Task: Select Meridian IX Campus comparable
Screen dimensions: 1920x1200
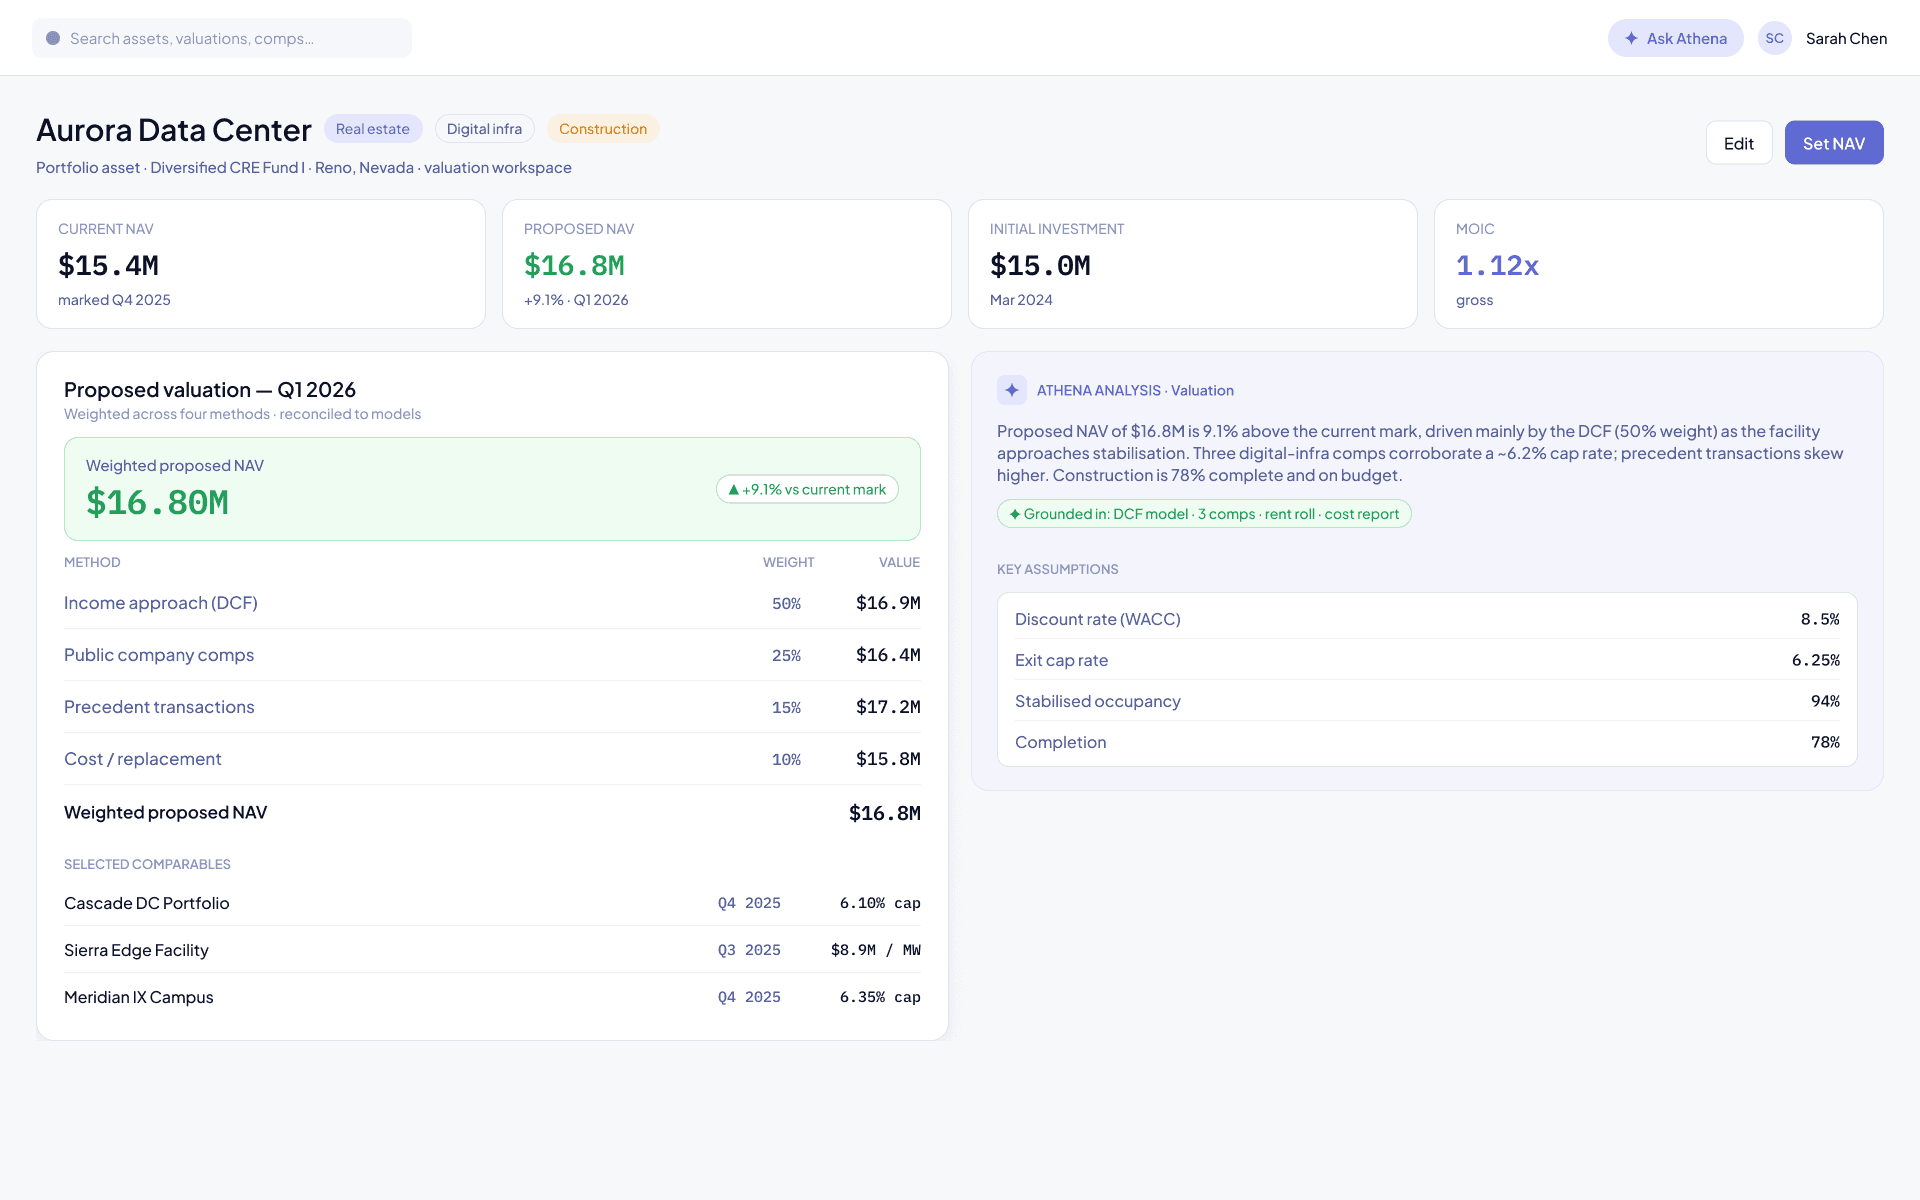Action: tap(492, 997)
